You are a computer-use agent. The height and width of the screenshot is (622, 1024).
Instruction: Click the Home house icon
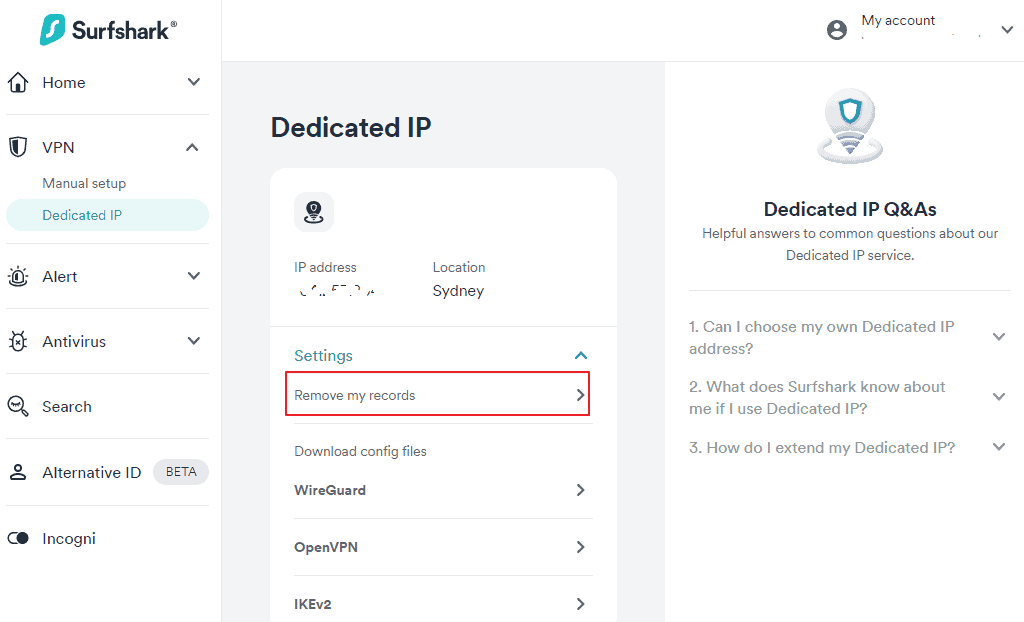[18, 82]
